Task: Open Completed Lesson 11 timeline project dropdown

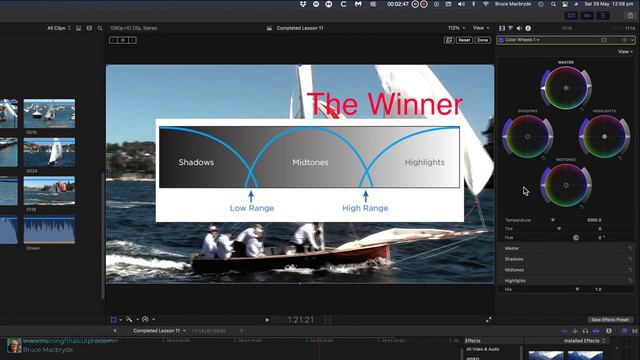Action: point(159,331)
